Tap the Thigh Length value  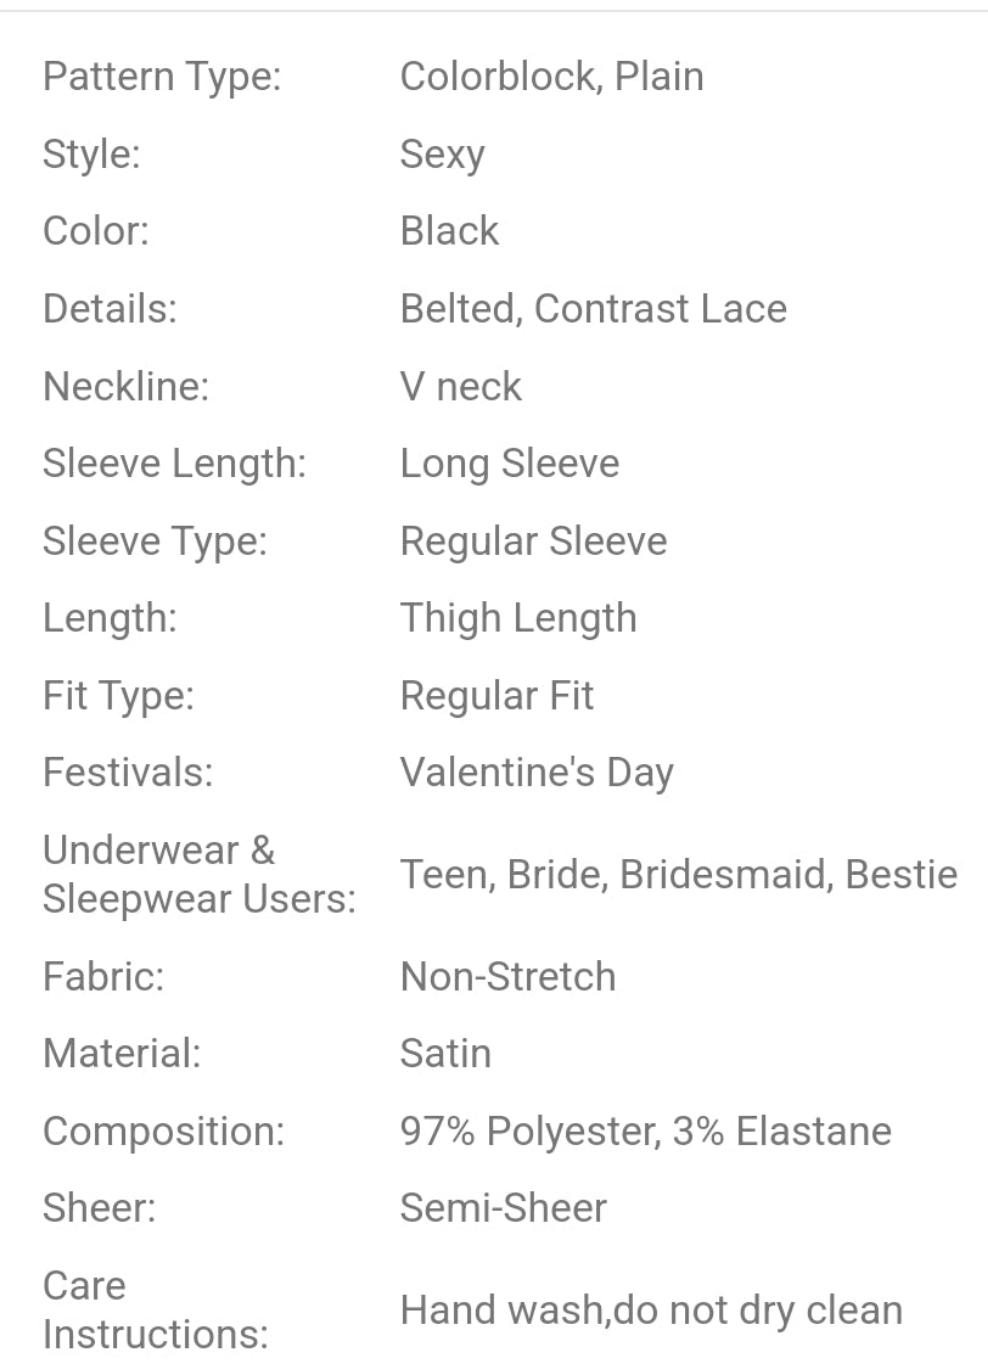(518, 618)
